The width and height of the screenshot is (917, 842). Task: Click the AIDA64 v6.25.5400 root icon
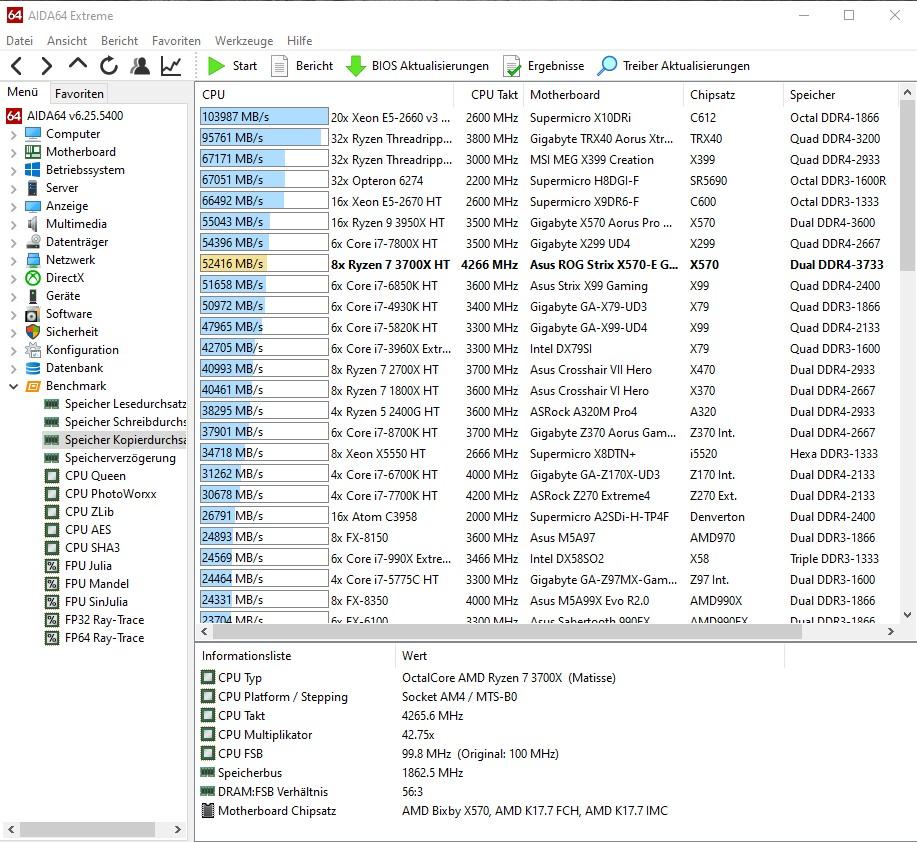click(14, 116)
